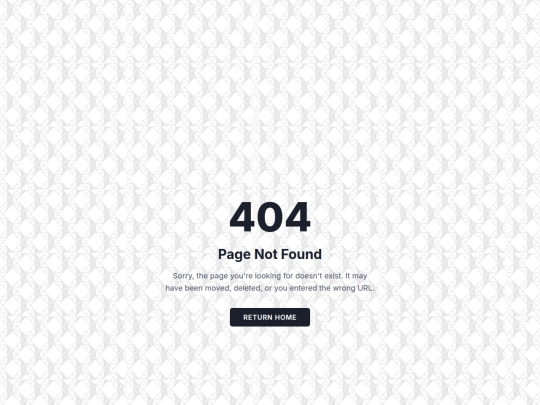Select the Page Not Found heading
This screenshot has width=540, height=405.
(x=270, y=254)
